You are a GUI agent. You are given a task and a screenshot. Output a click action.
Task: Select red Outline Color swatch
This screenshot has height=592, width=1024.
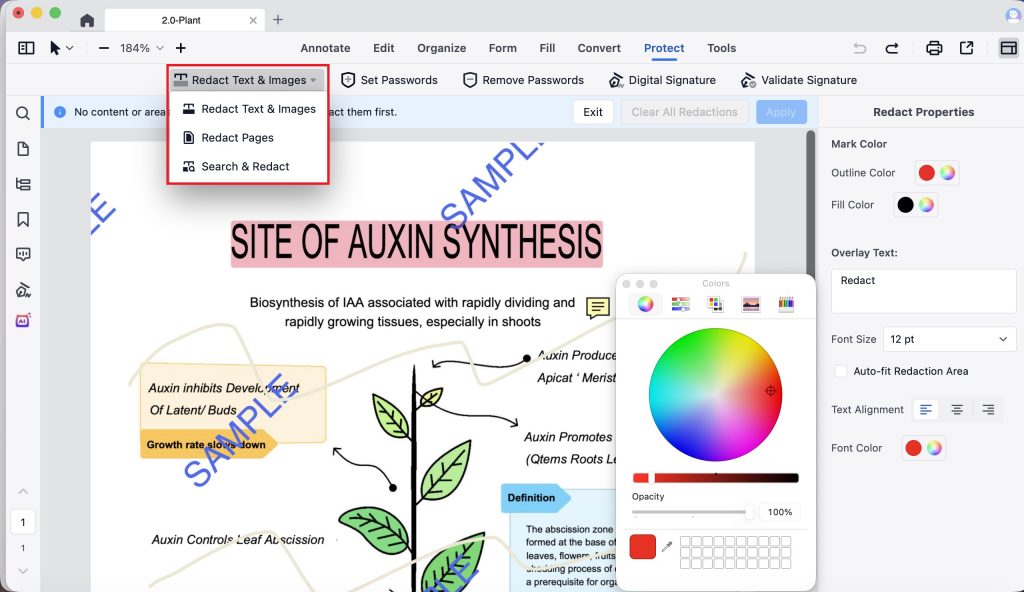(x=926, y=173)
